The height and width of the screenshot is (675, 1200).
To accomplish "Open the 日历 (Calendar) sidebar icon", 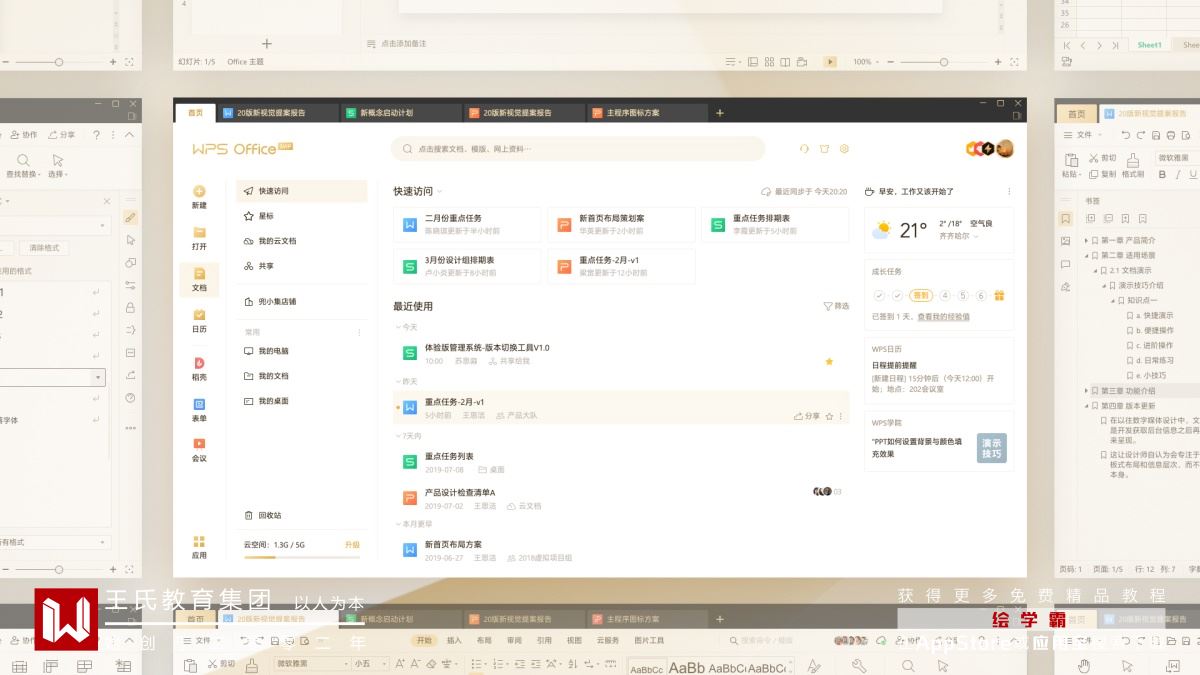I will tap(199, 315).
